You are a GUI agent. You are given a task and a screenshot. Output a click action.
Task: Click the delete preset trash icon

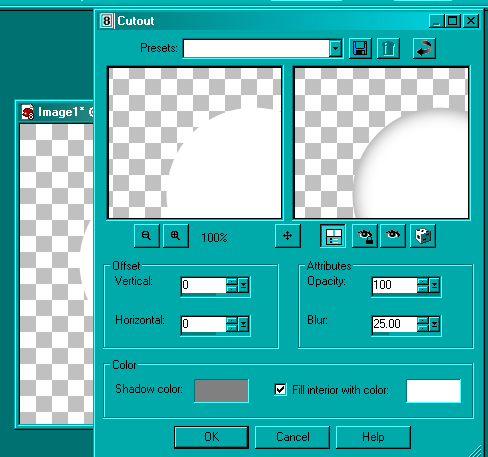point(388,49)
